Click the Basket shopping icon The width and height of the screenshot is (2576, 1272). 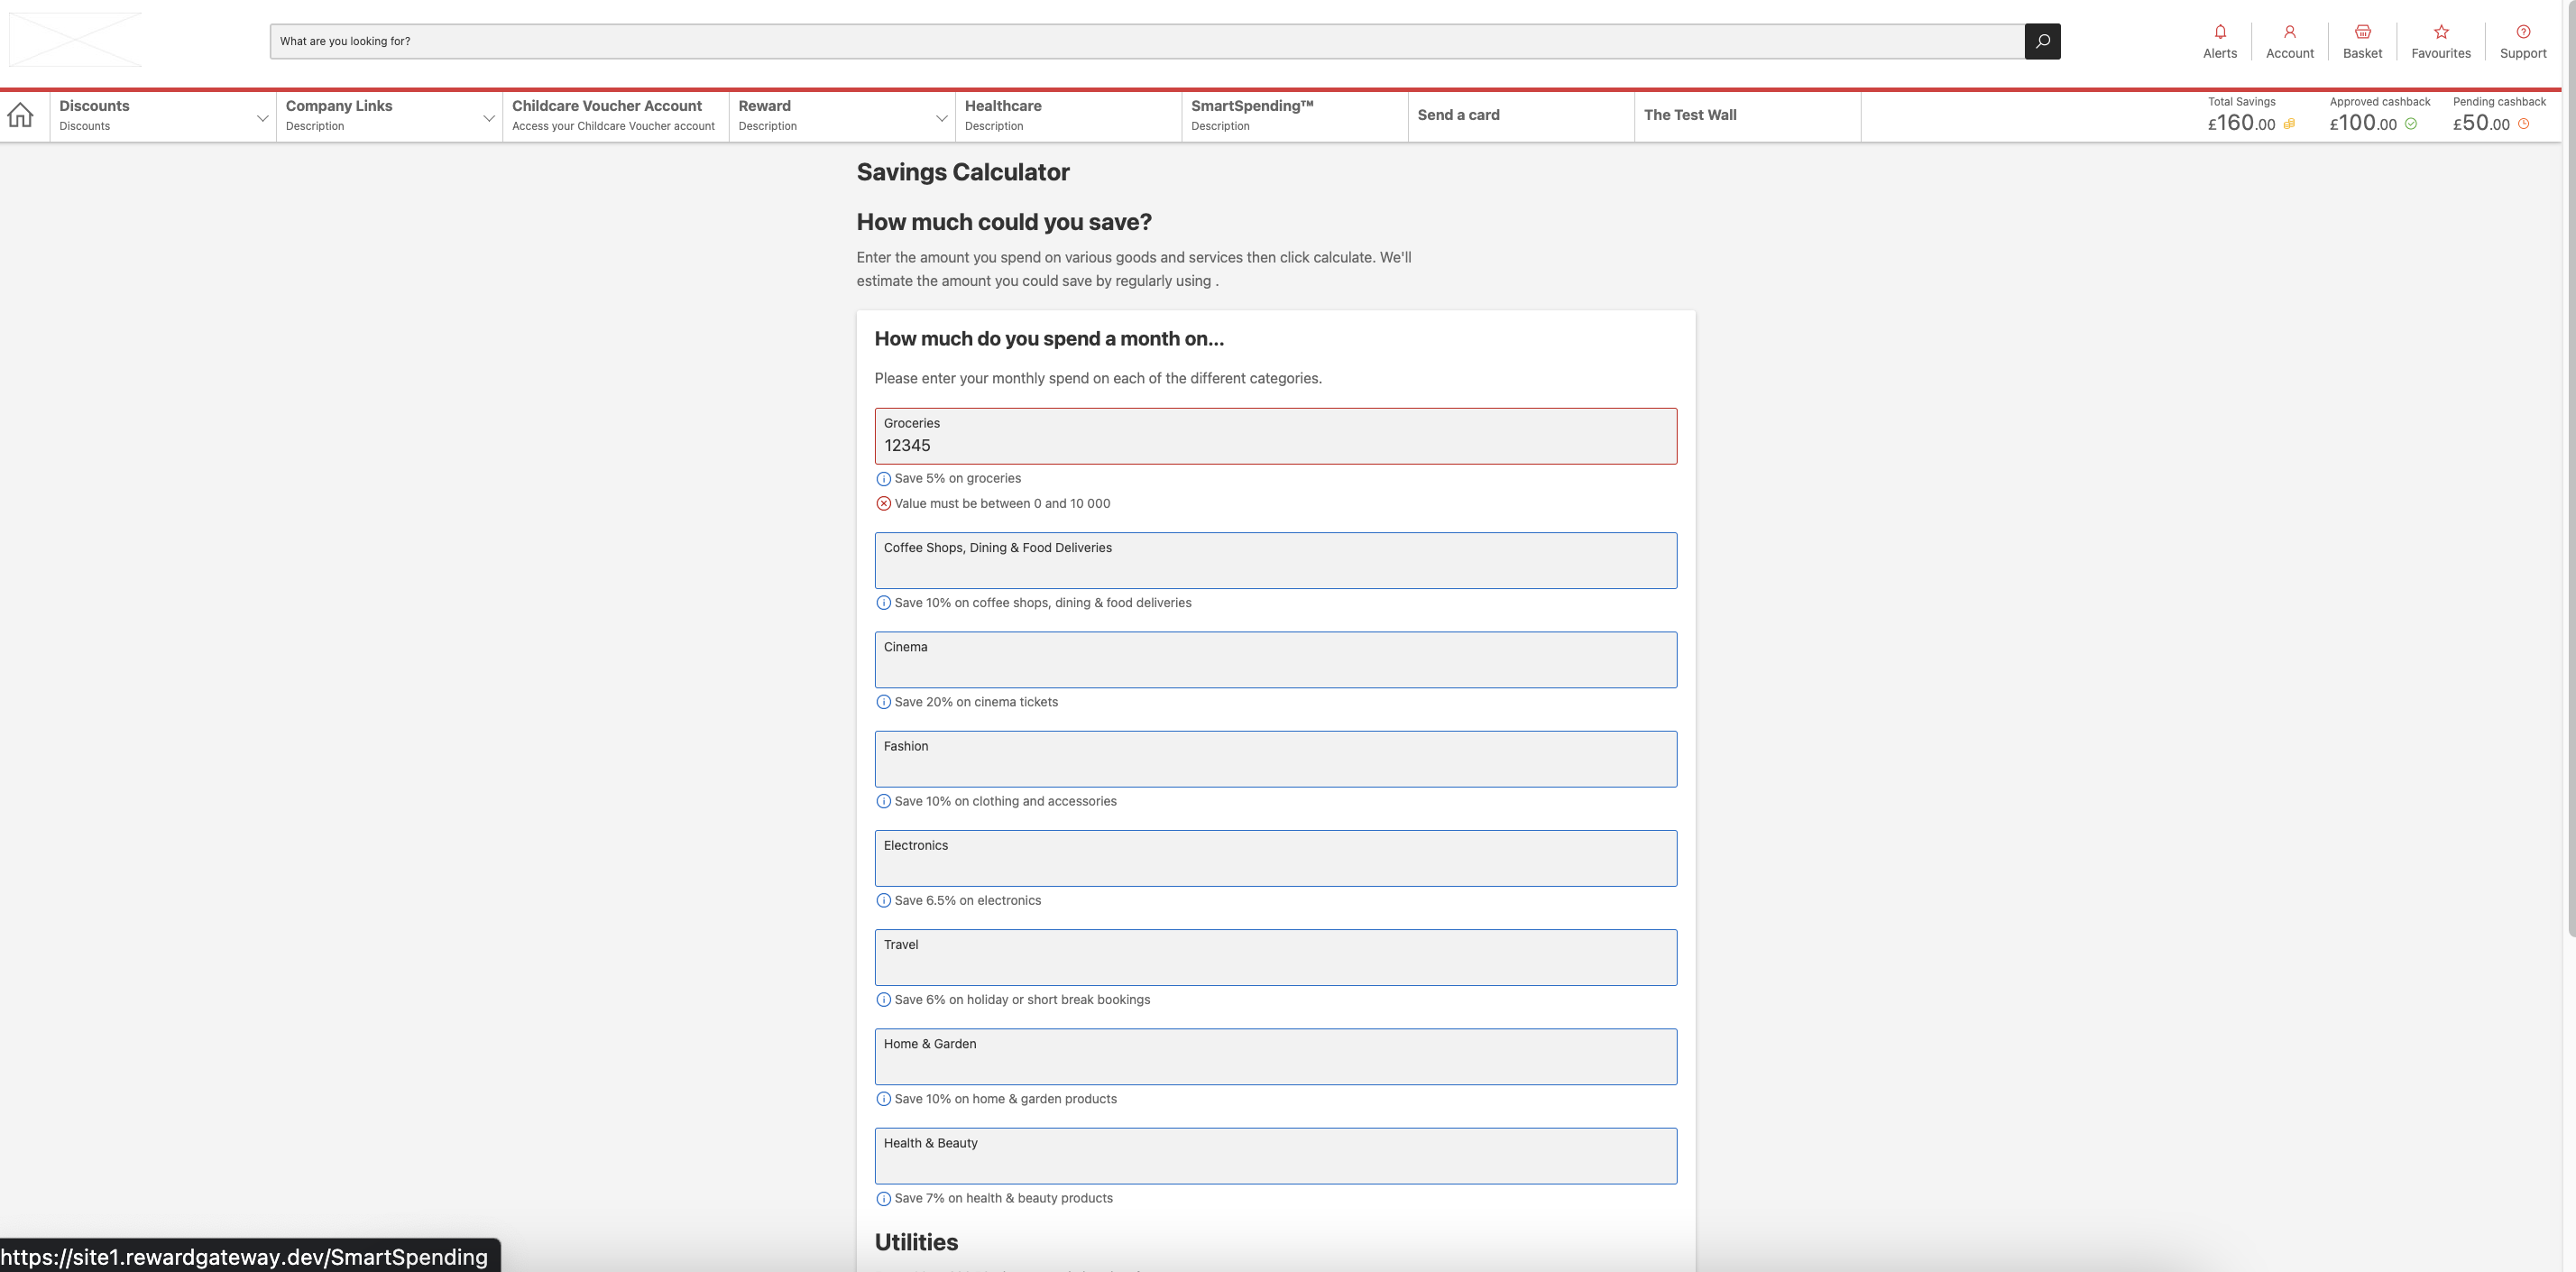coord(2362,30)
